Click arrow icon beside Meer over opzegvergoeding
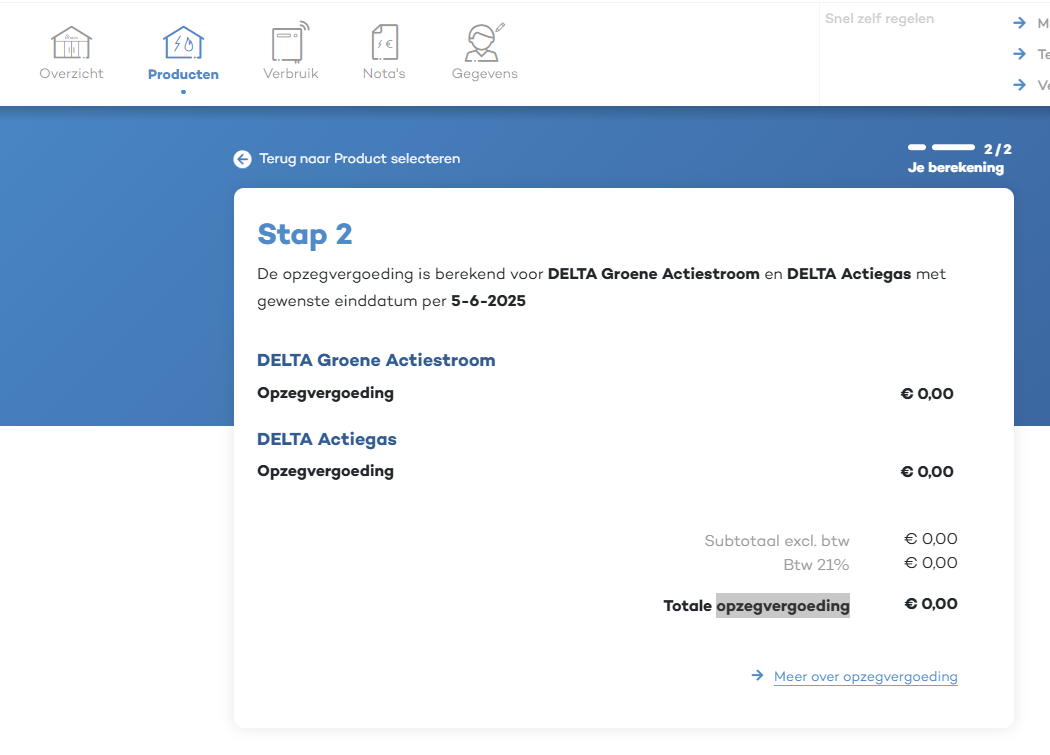The width and height of the screenshot is (1050, 755). pyautogui.click(x=757, y=675)
